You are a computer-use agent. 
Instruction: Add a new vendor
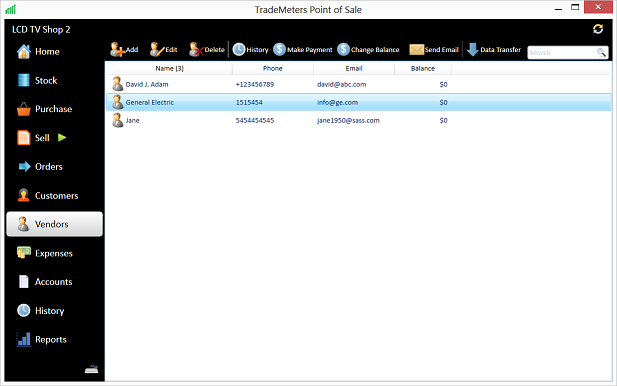124,50
